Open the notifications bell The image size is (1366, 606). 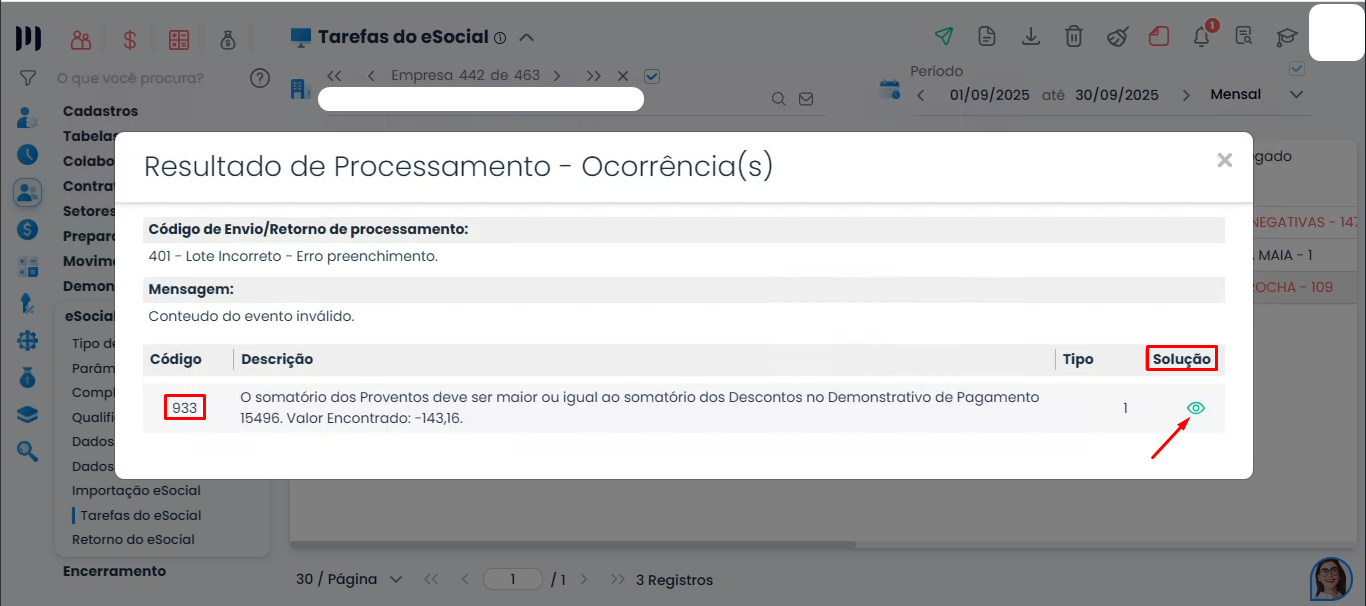[x=1202, y=37]
